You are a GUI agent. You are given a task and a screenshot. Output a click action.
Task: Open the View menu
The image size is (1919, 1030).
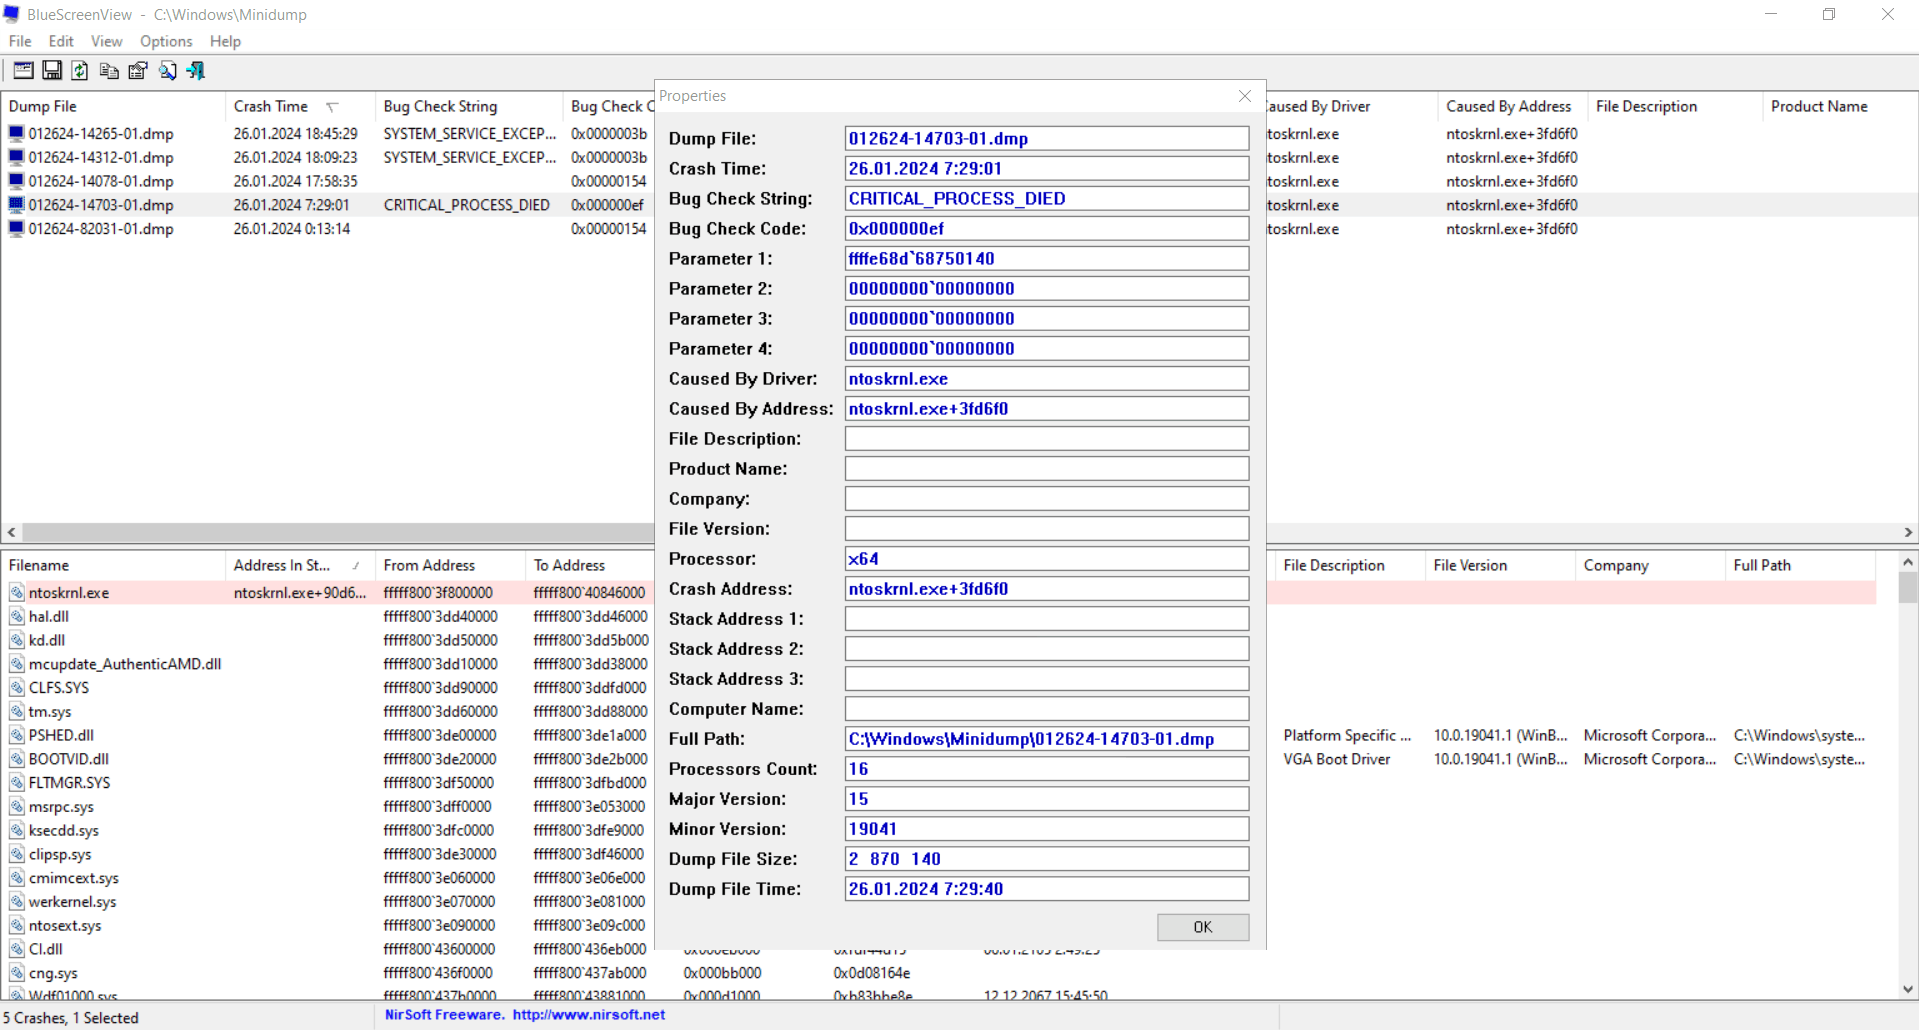(x=106, y=41)
